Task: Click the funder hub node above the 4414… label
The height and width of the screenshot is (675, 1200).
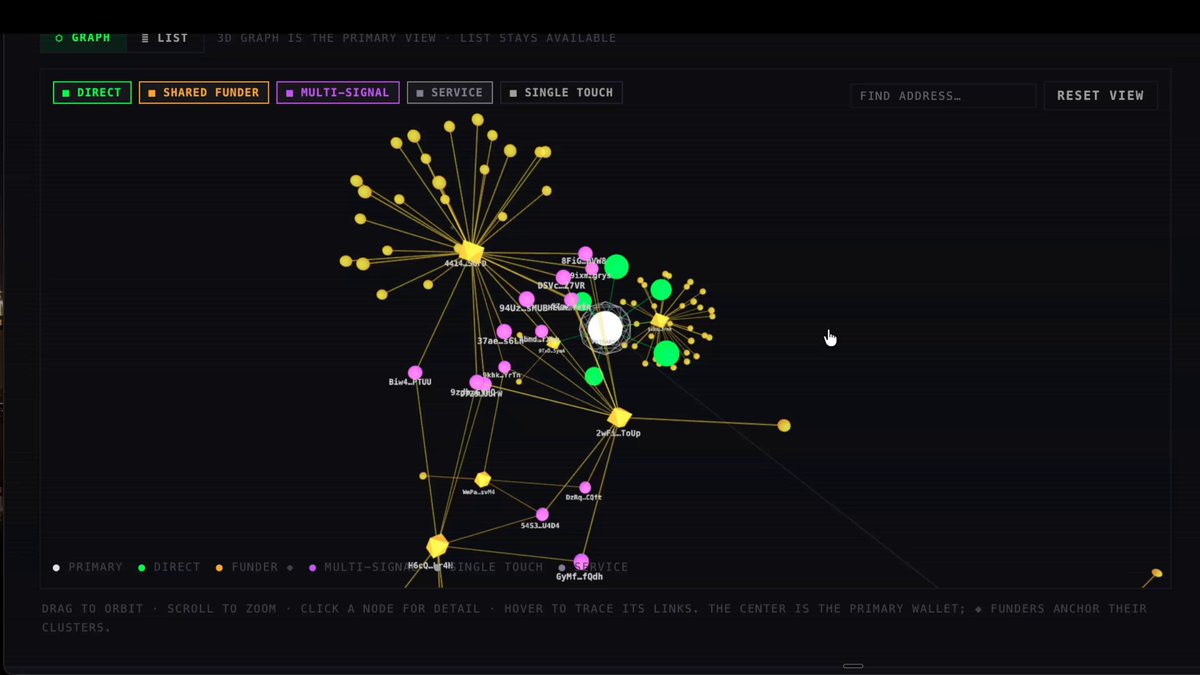Action: (x=471, y=251)
